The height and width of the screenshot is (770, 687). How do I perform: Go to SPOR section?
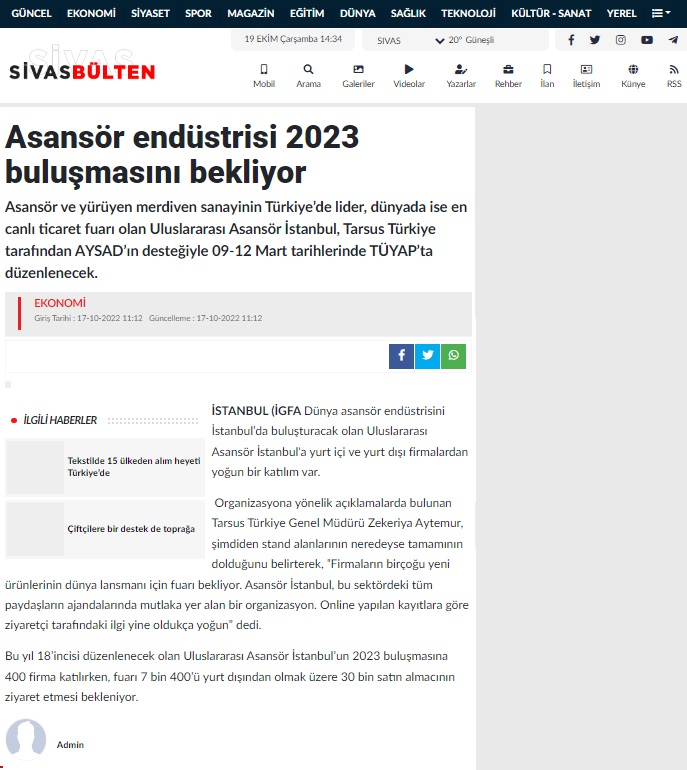pyautogui.click(x=198, y=13)
